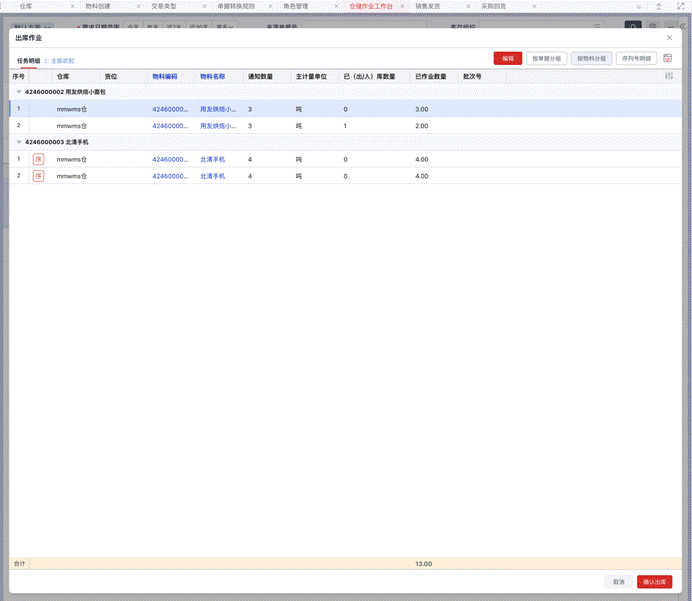Open the 序列号明细 detail button

[x=636, y=58]
